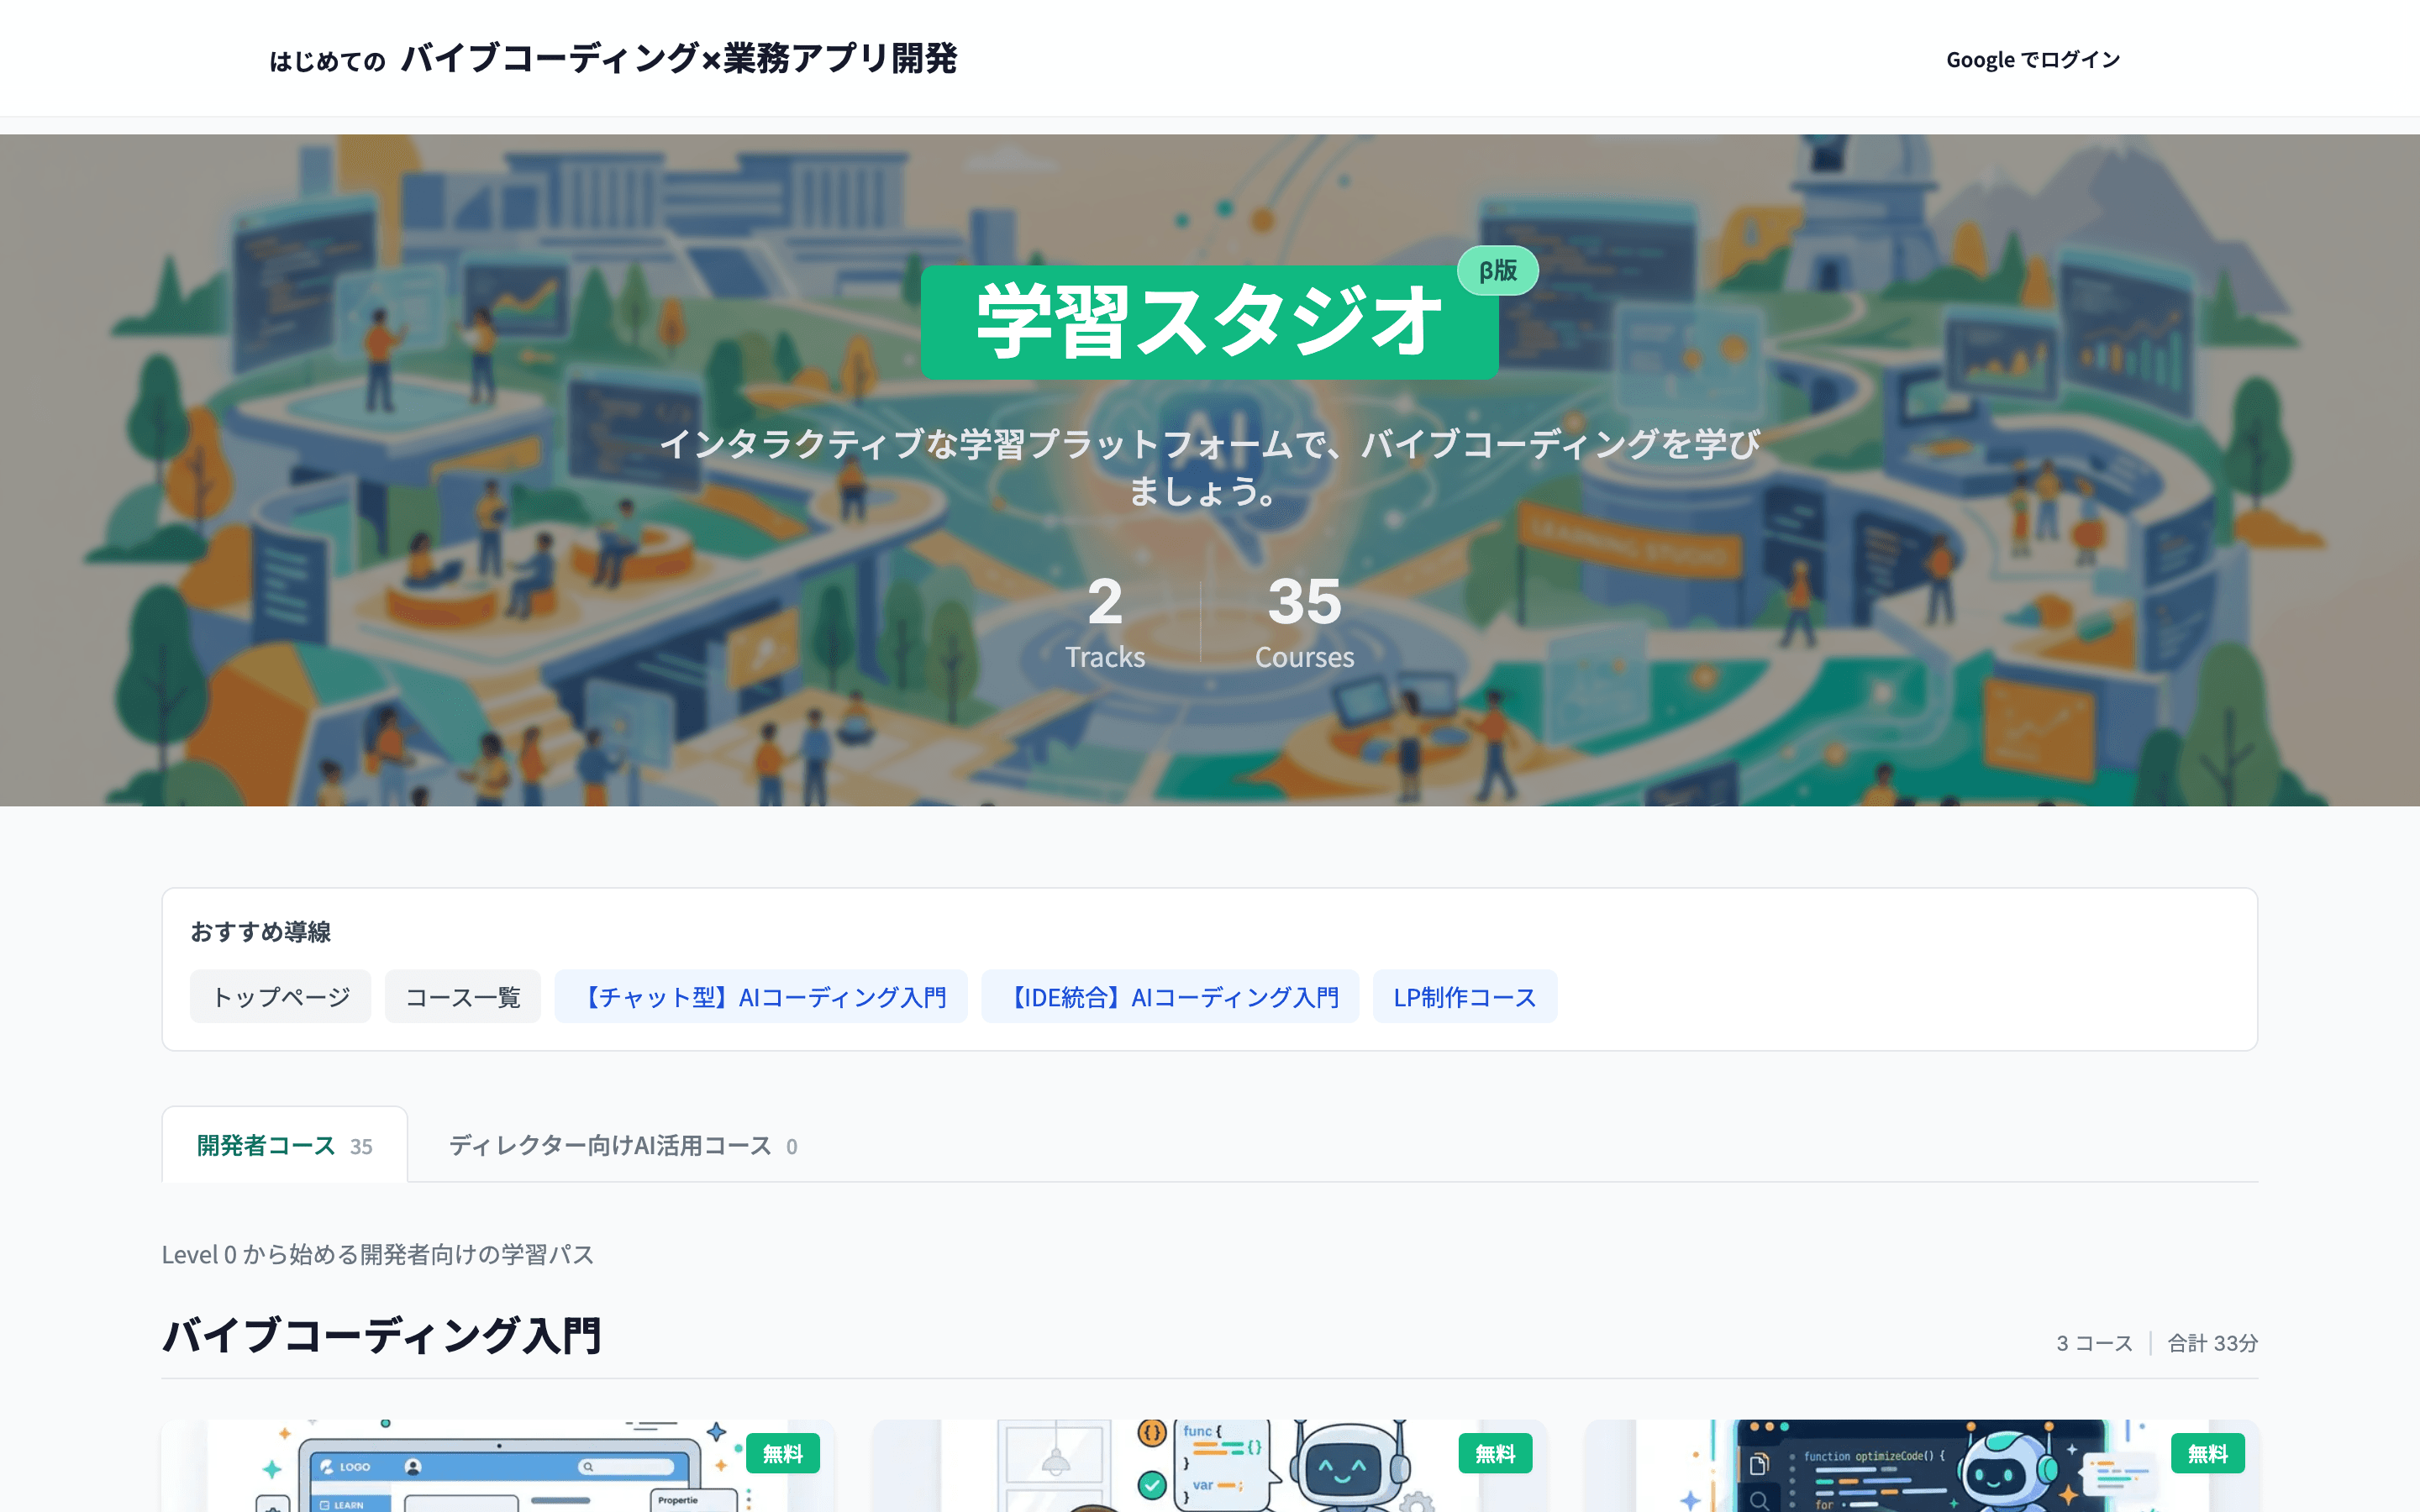Open the LP制作コース link
Screen dimensions: 2420x1512
click(1465, 996)
